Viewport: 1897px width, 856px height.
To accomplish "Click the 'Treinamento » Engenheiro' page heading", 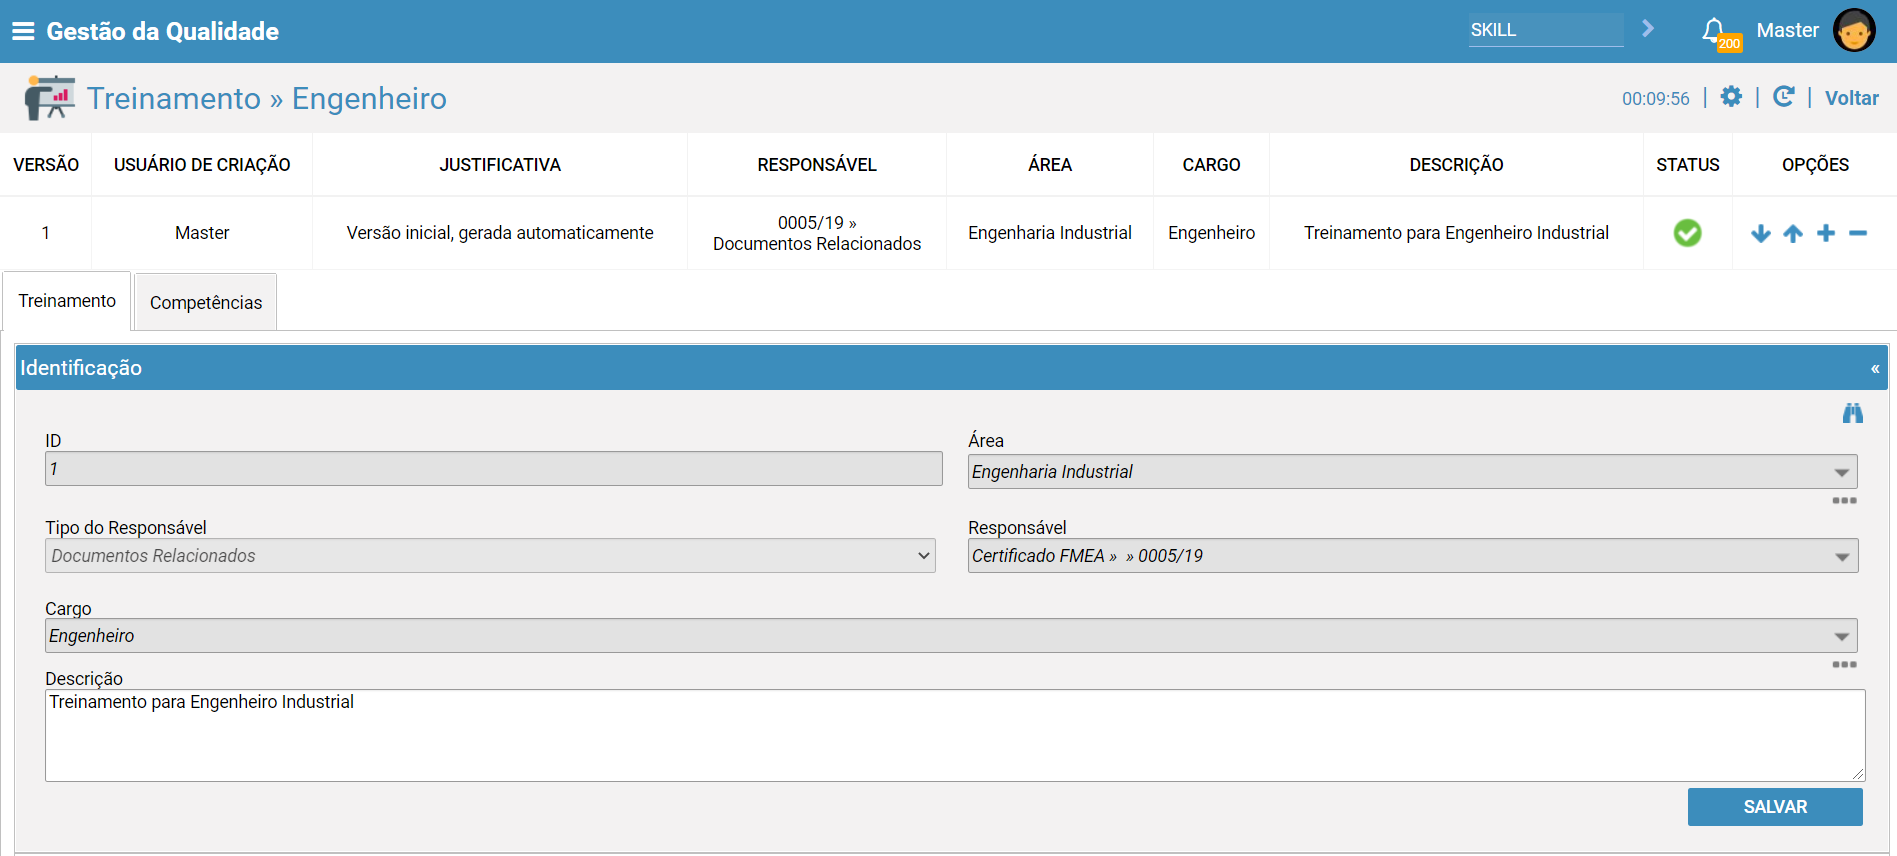I will tap(267, 98).
